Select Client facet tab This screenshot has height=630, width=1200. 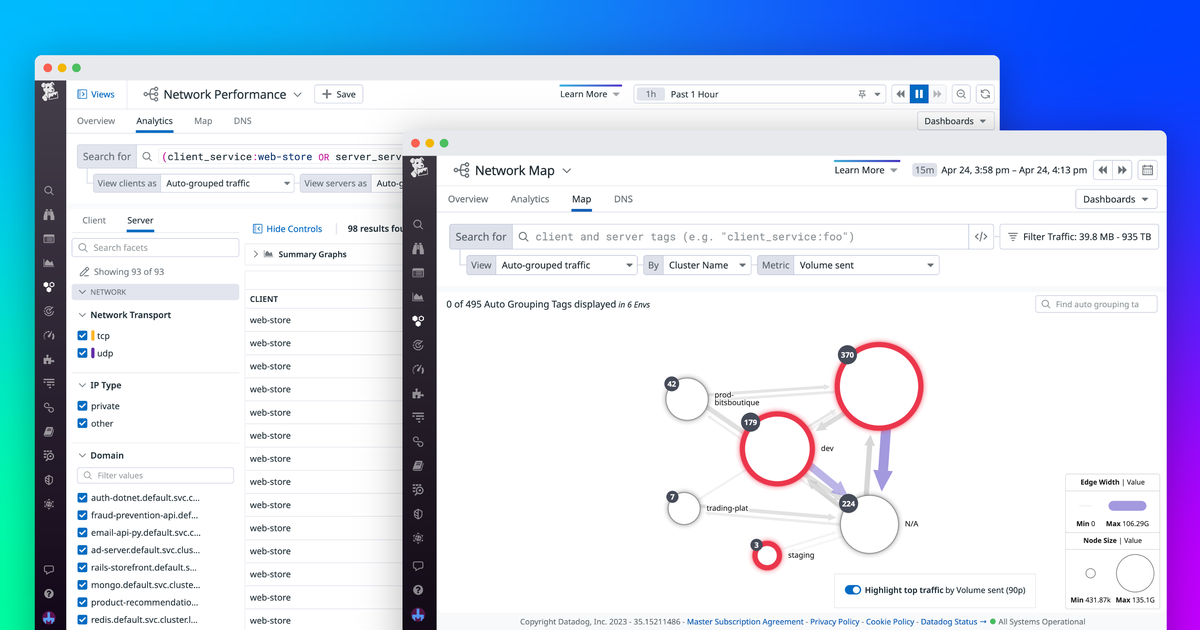(94, 220)
